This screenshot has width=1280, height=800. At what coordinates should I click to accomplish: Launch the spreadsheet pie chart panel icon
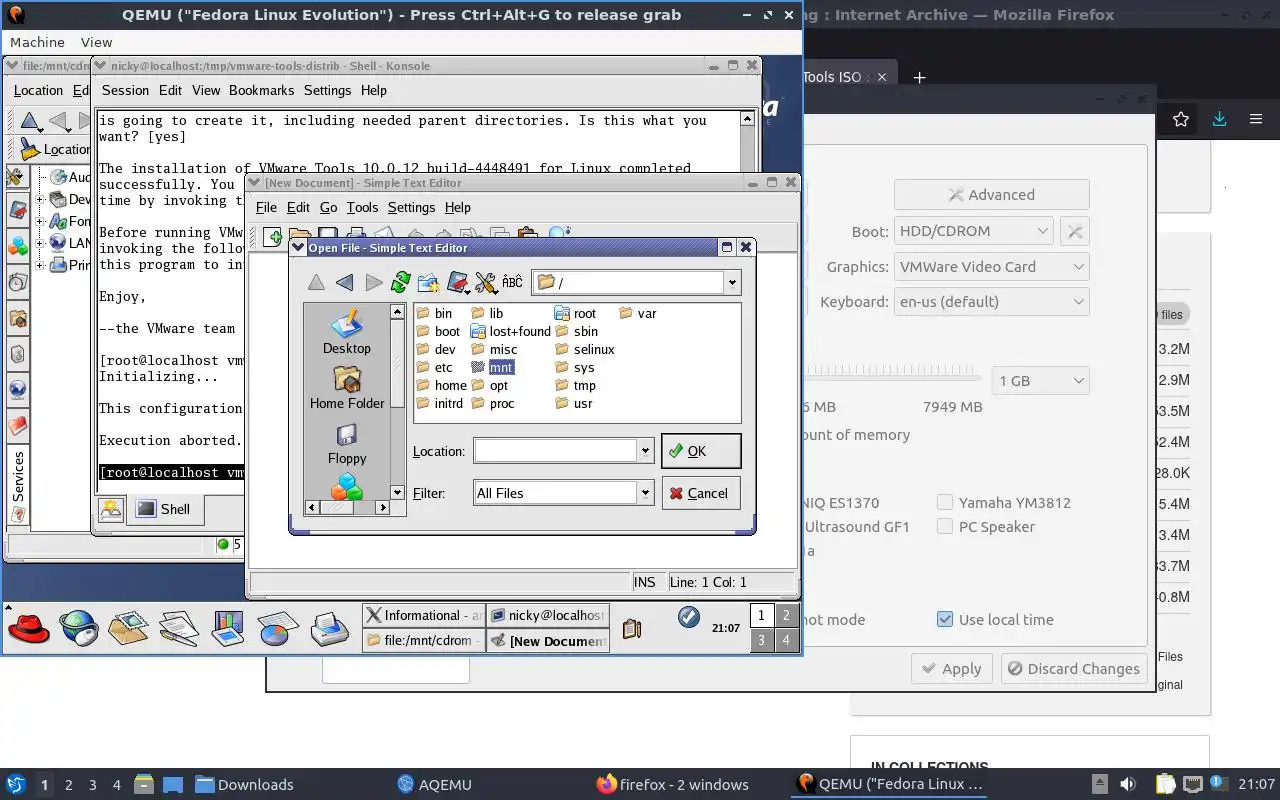click(x=277, y=628)
